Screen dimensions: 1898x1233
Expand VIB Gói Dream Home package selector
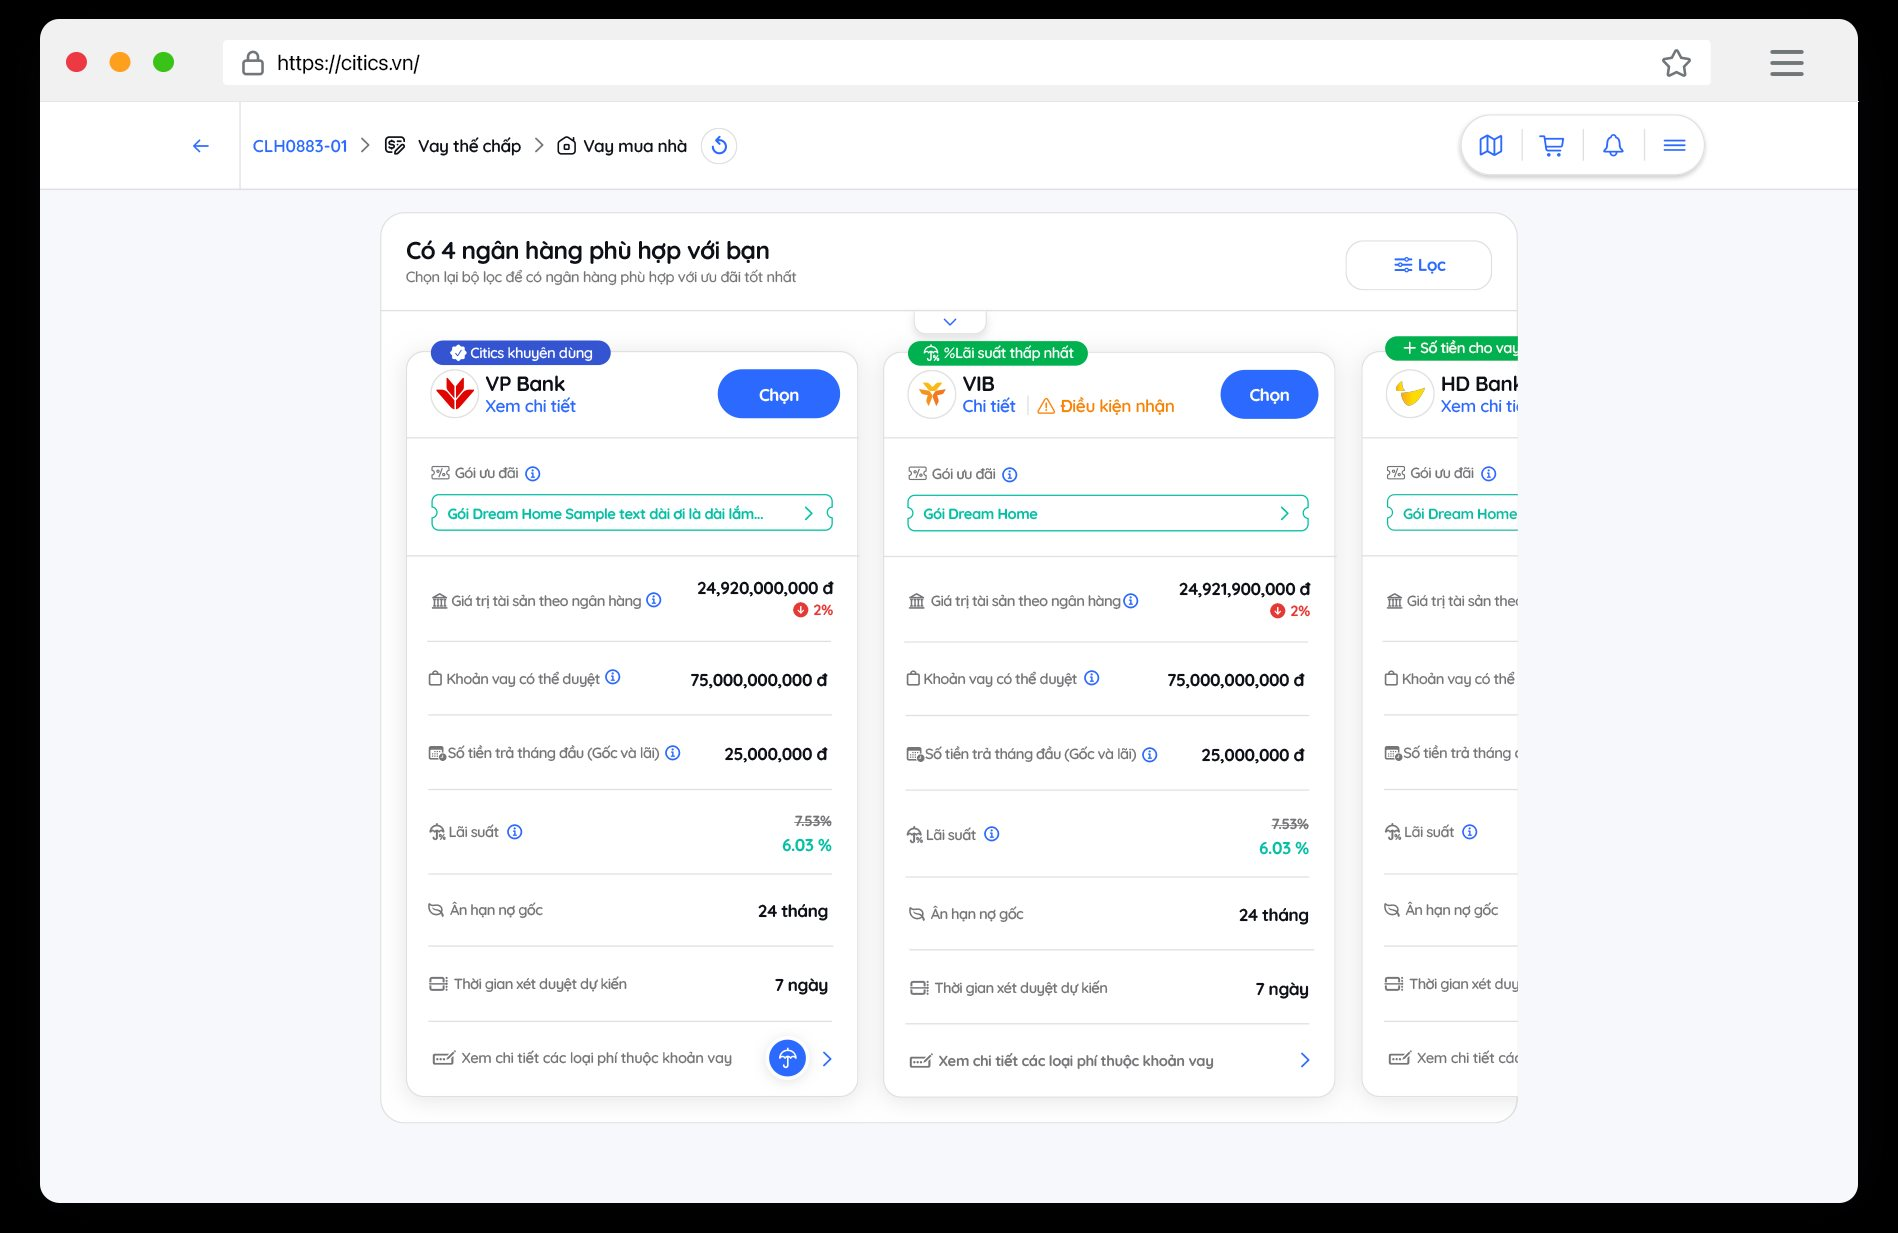(1107, 513)
